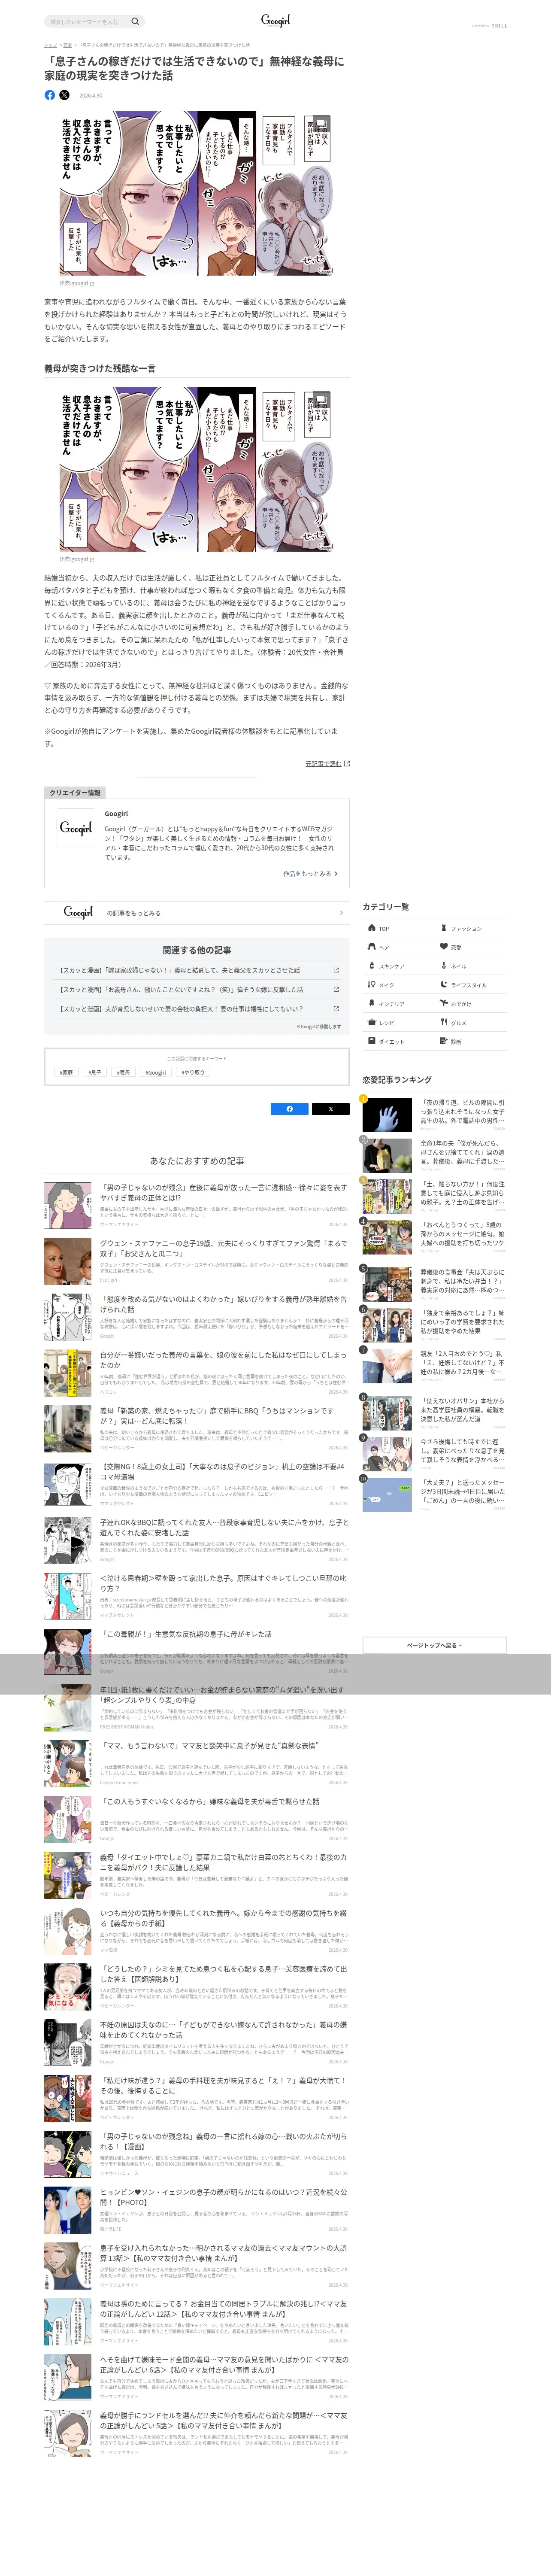Click the number one ranking thumbnail

(387, 1114)
